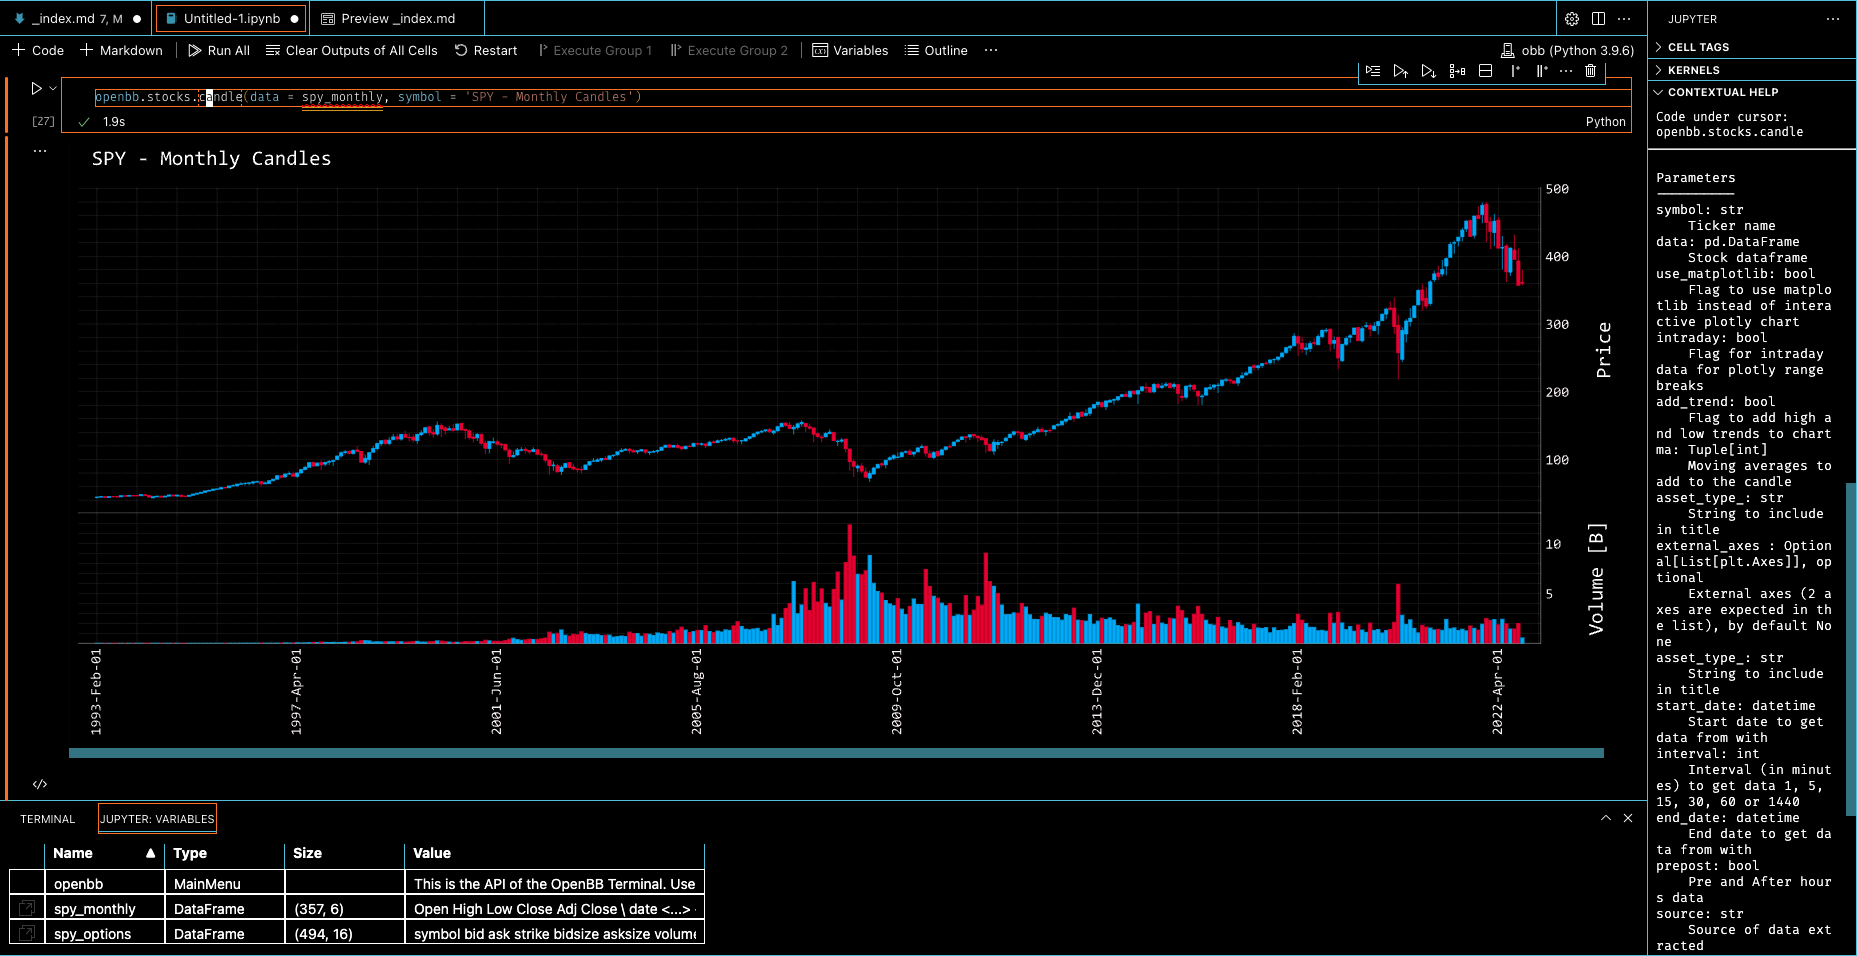Expand the Kernels section
The width and height of the screenshot is (1857, 956).
[x=1752, y=70]
